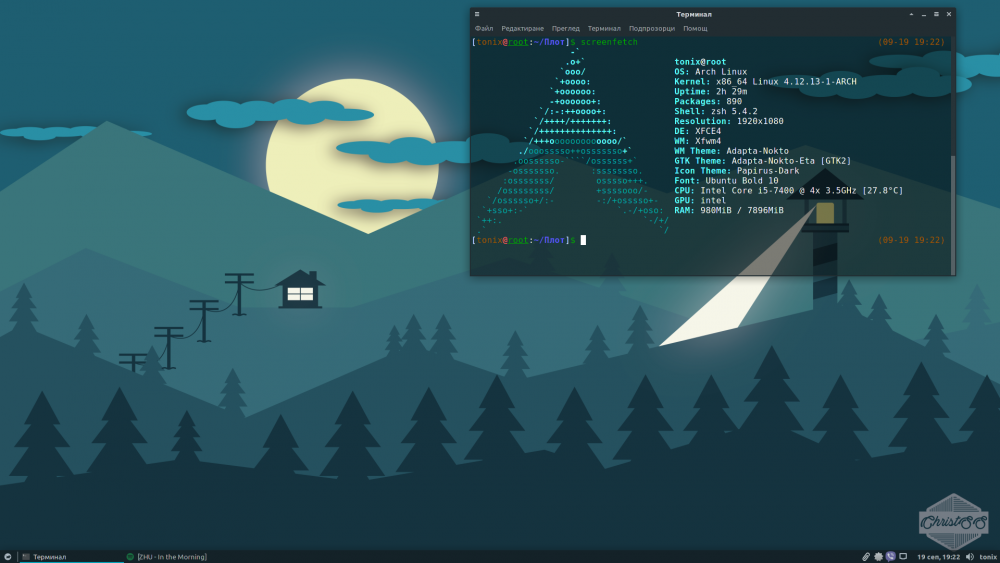Click the display tray icon
The image size is (1000, 563).
pyautogui.click(x=903, y=557)
